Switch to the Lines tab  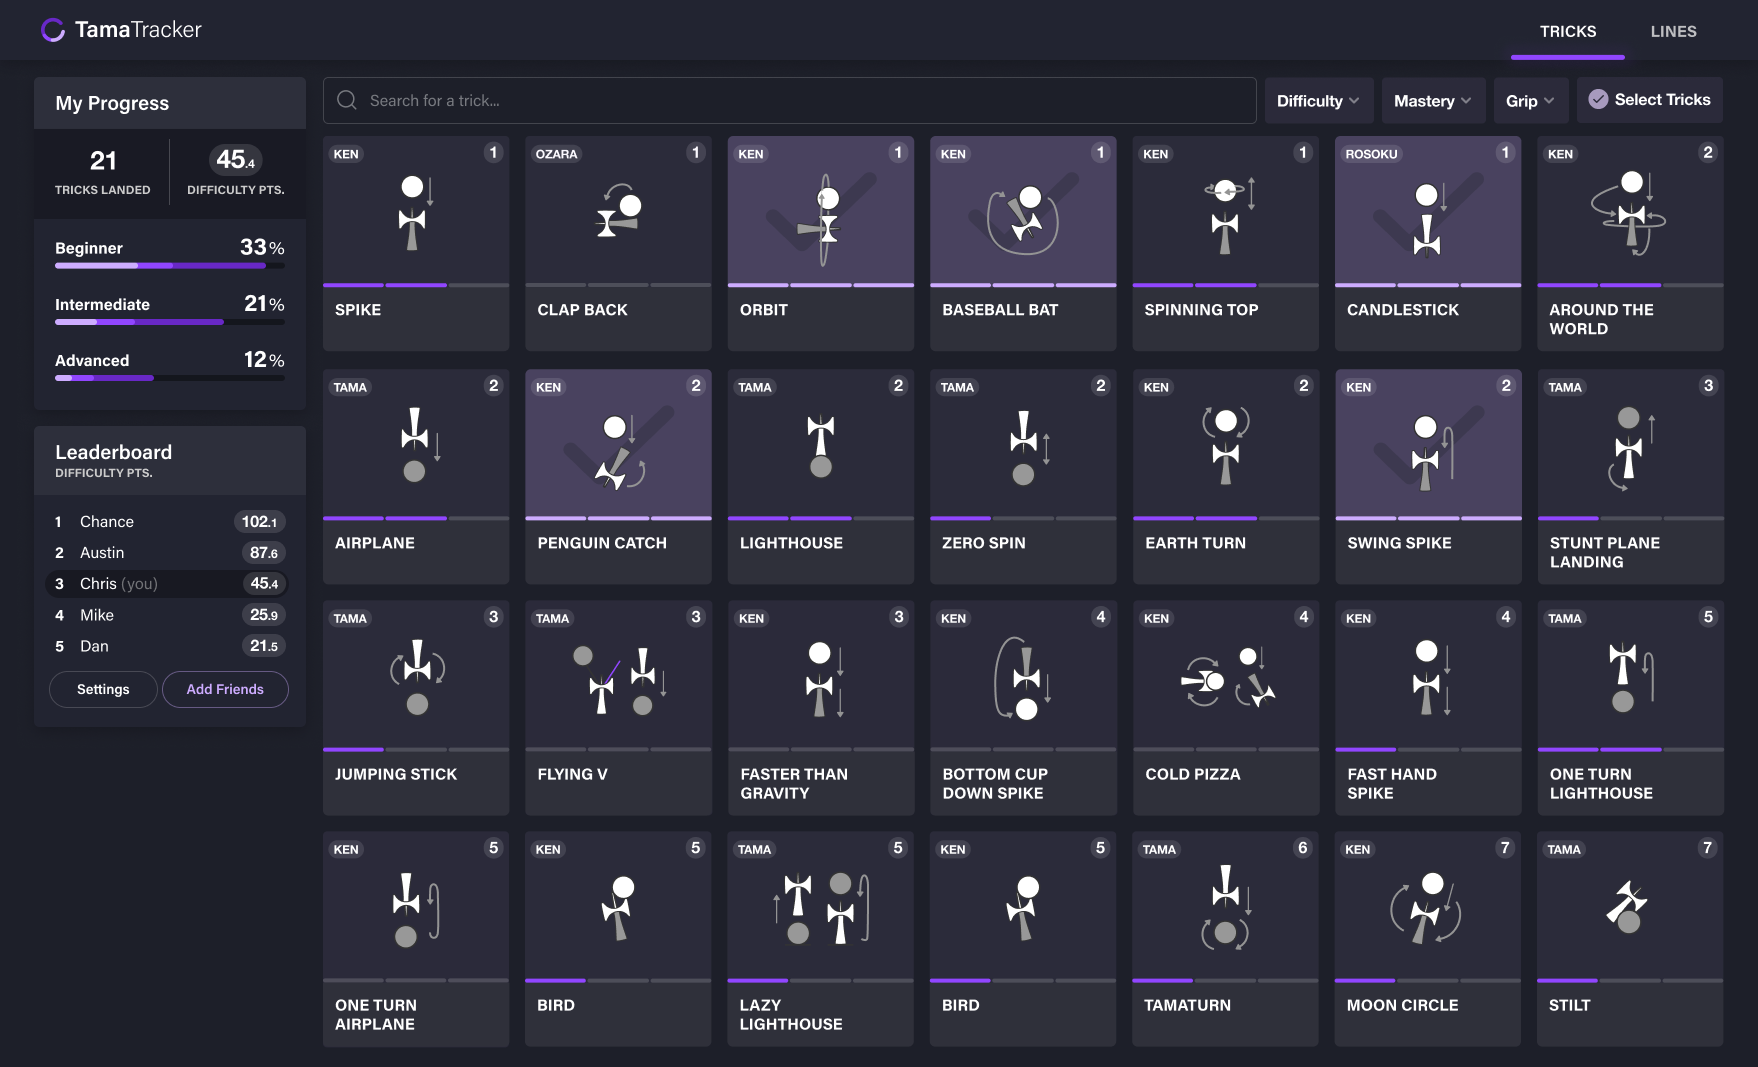pos(1673,31)
